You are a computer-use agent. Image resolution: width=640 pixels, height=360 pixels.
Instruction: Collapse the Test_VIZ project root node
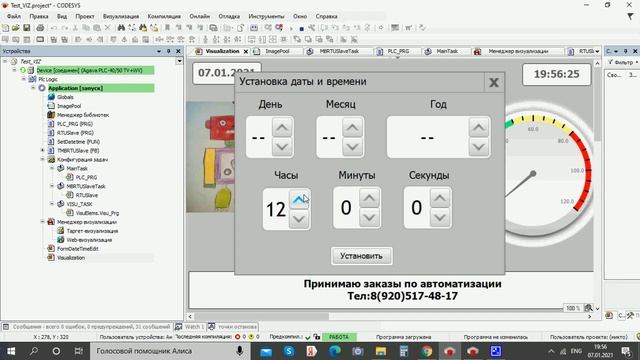click(5, 61)
